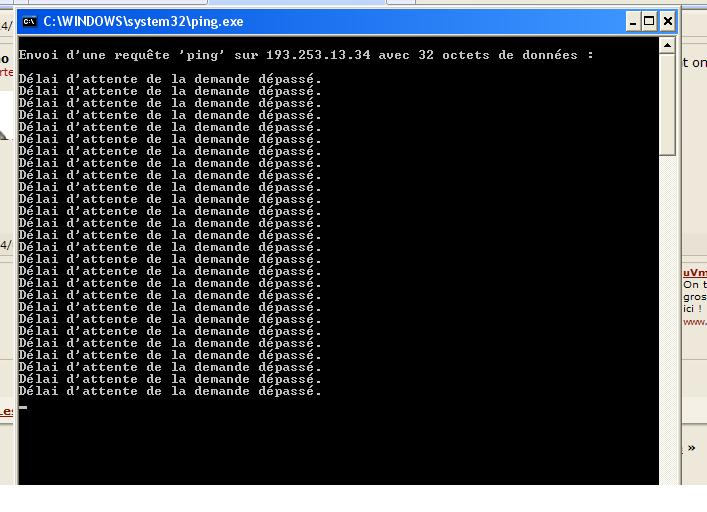Maximize the ping.exe console window
This screenshot has height=512, width=707.
point(649,21)
